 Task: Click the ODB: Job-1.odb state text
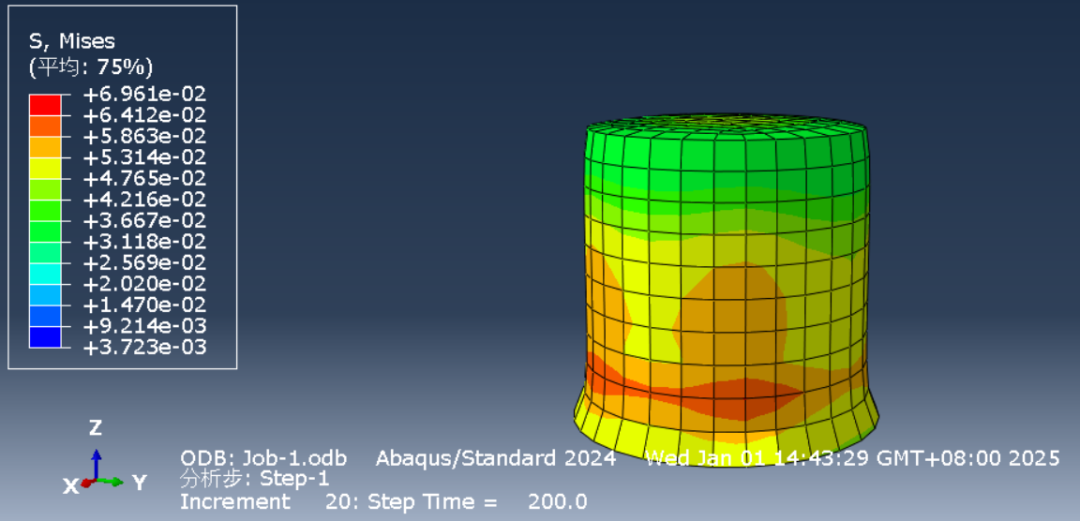pyautogui.click(x=263, y=458)
